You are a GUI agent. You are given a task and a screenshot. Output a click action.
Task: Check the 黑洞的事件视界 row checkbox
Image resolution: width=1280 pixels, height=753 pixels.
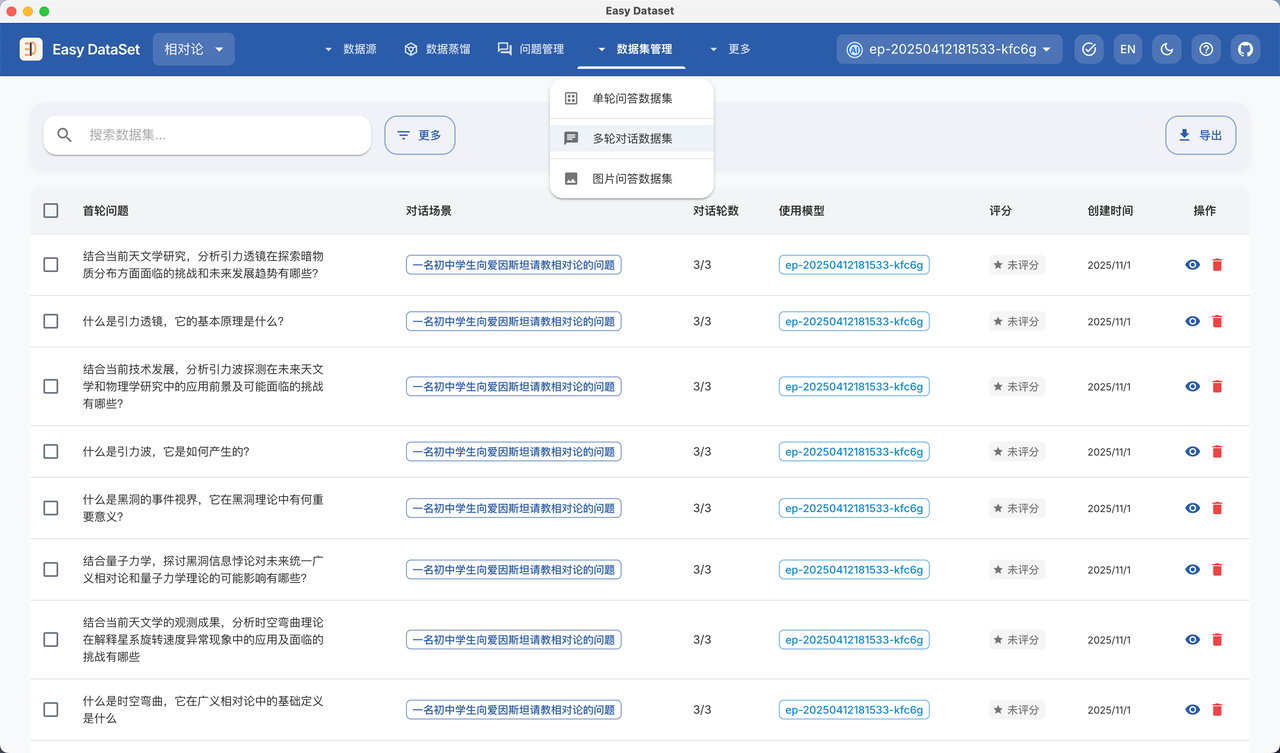(51, 508)
